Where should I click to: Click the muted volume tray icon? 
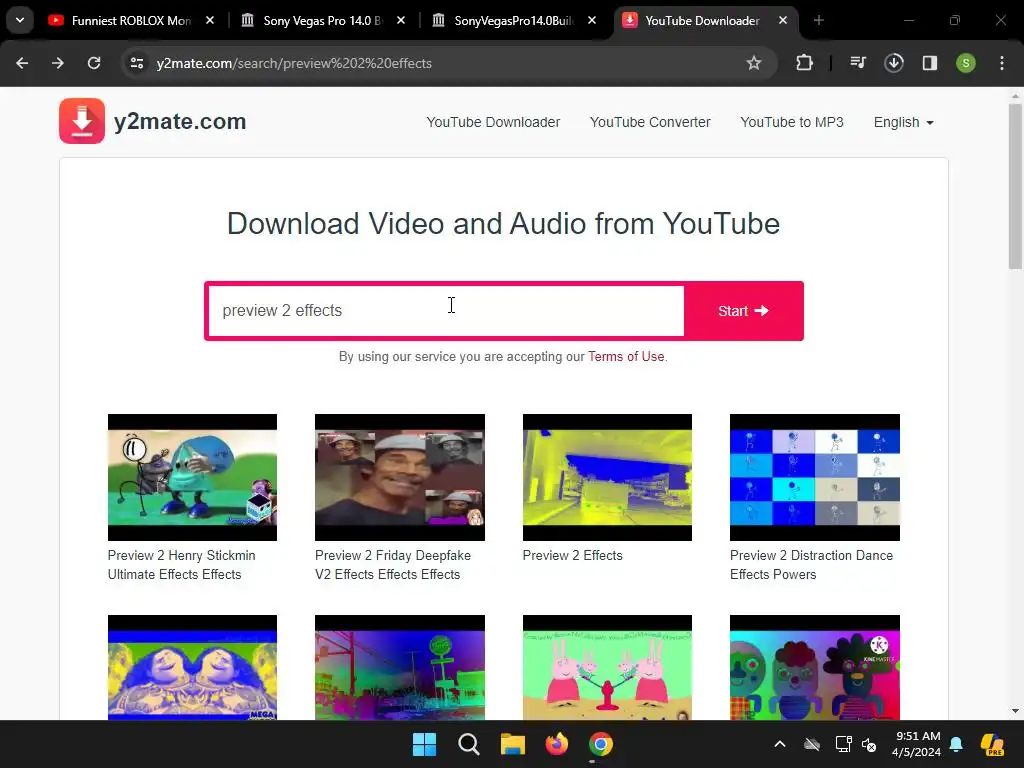[869, 744]
